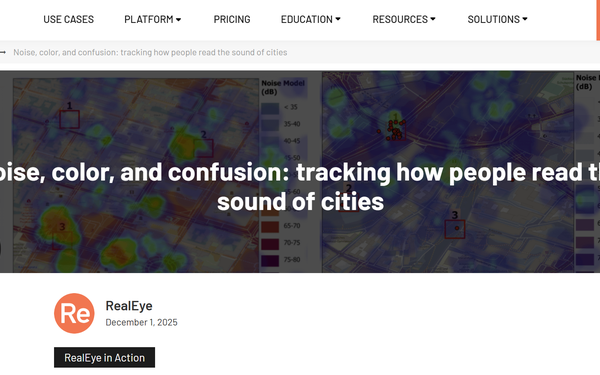The height and width of the screenshot is (375, 600).
Task: Expand the RESOURCES dropdown menu
Action: click(404, 19)
